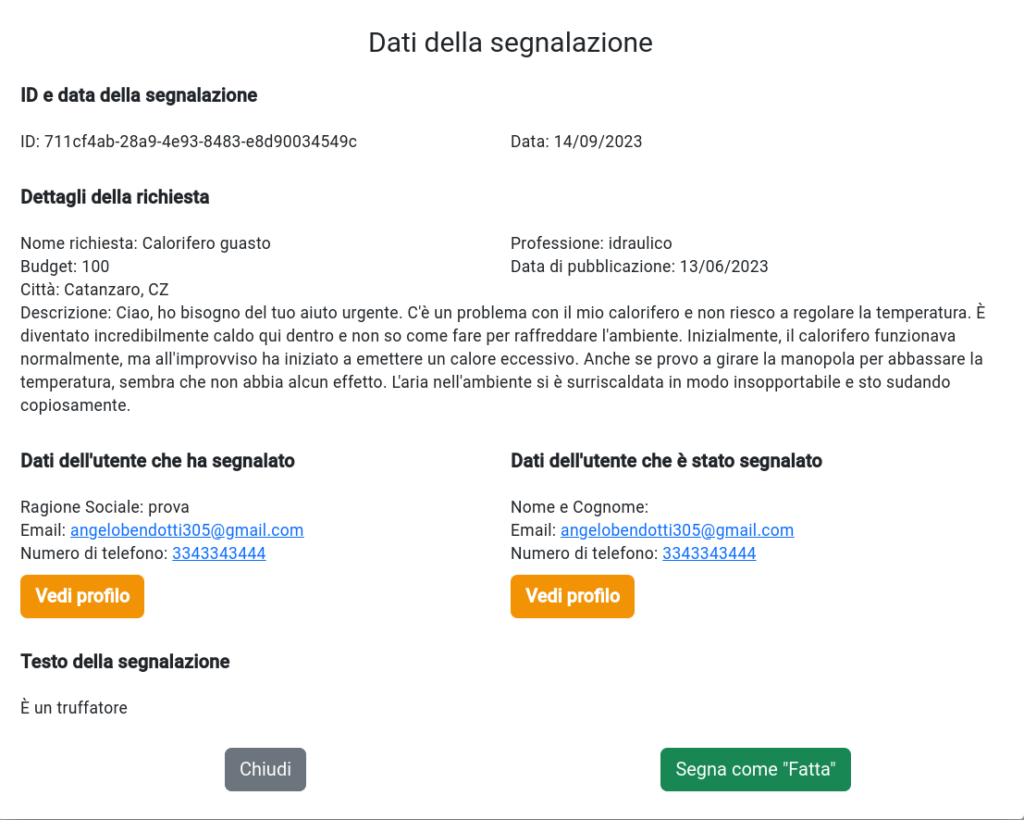Click the publication date 13/06/2023
The height and width of the screenshot is (820, 1024).
coord(724,266)
